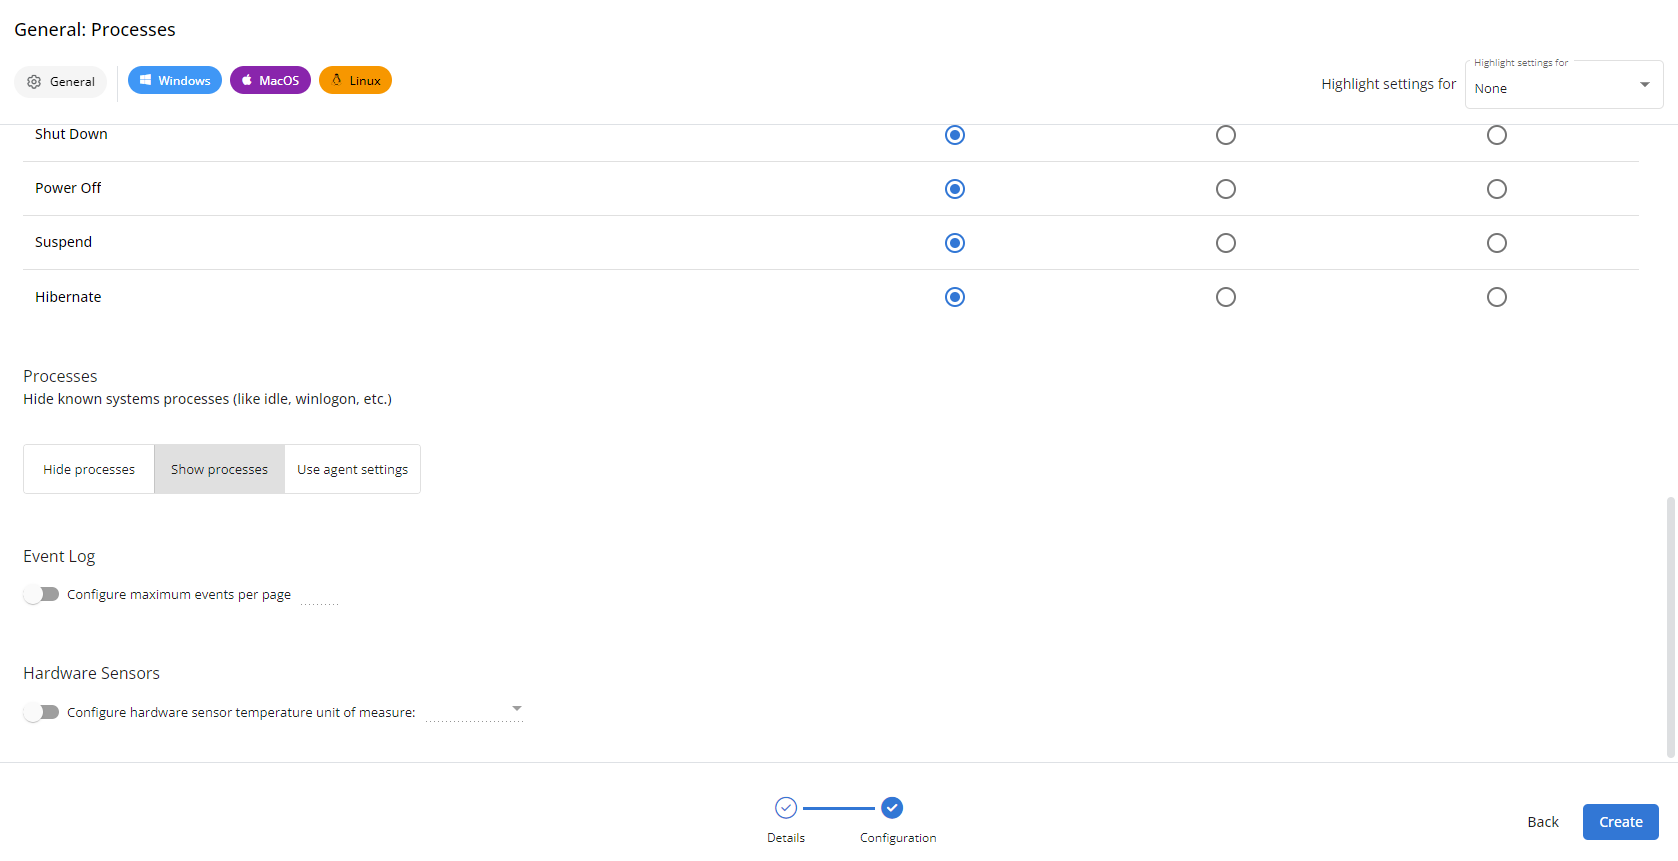Click the Linux penguin icon badge
The height and width of the screenshot is (861, 1678).
point(337,79)
